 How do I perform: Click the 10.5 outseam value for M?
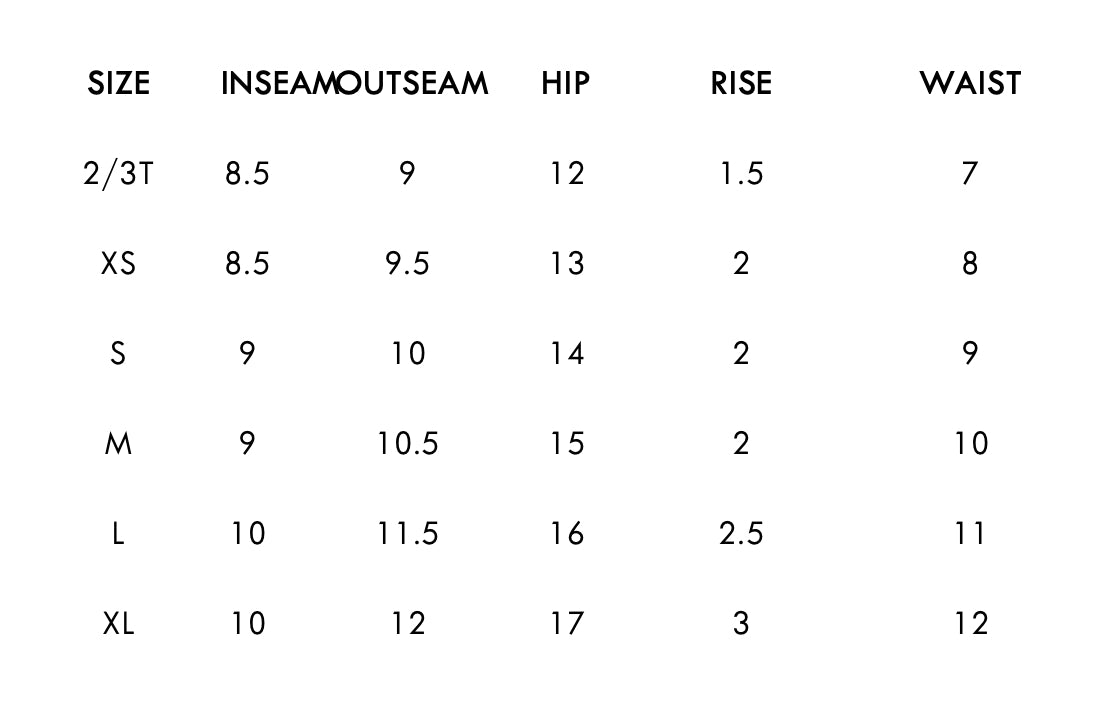tap(407, 443)
